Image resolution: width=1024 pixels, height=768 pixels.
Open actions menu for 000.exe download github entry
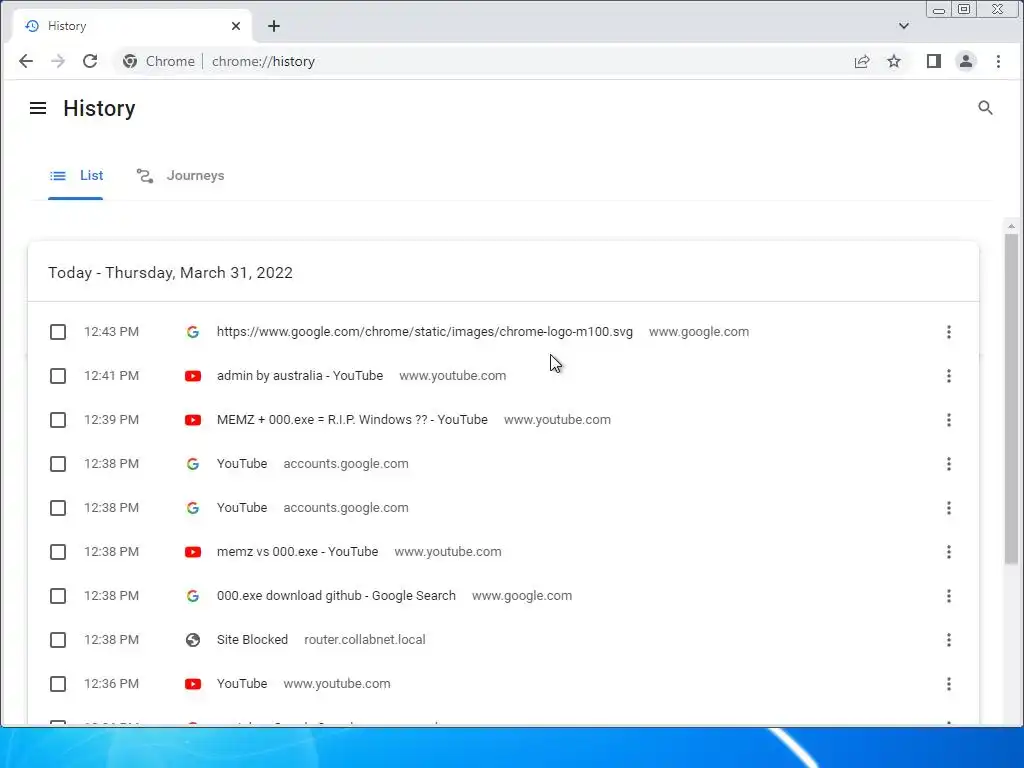[x=949, y=596]
